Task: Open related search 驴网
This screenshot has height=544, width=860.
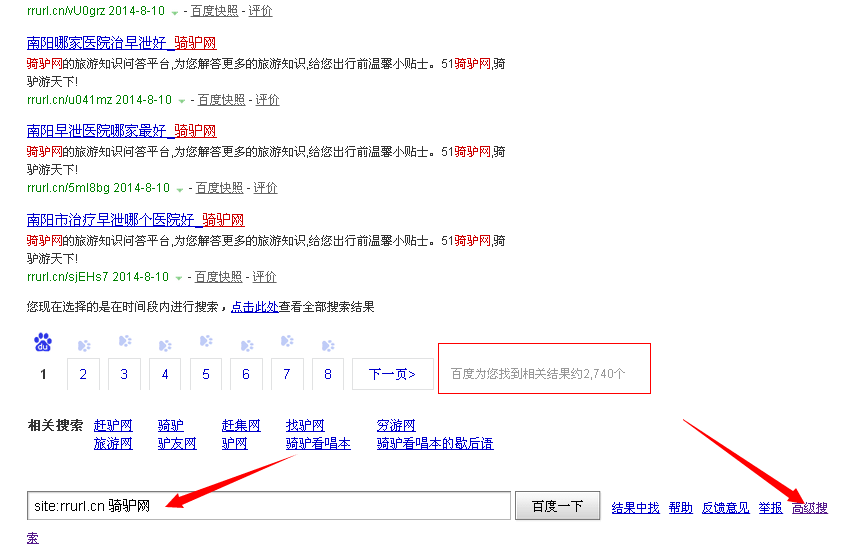Action: click(x=235, y=444)
